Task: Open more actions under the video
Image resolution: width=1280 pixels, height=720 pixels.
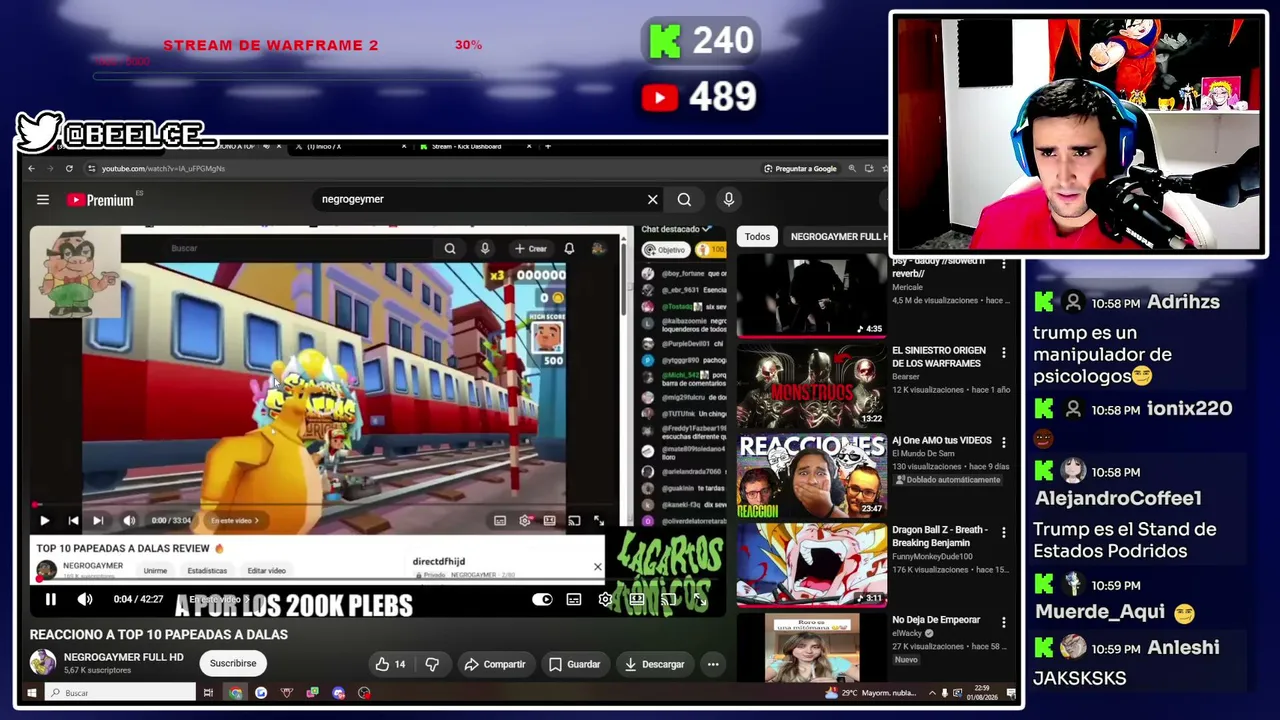Action: tap(713, 664)
